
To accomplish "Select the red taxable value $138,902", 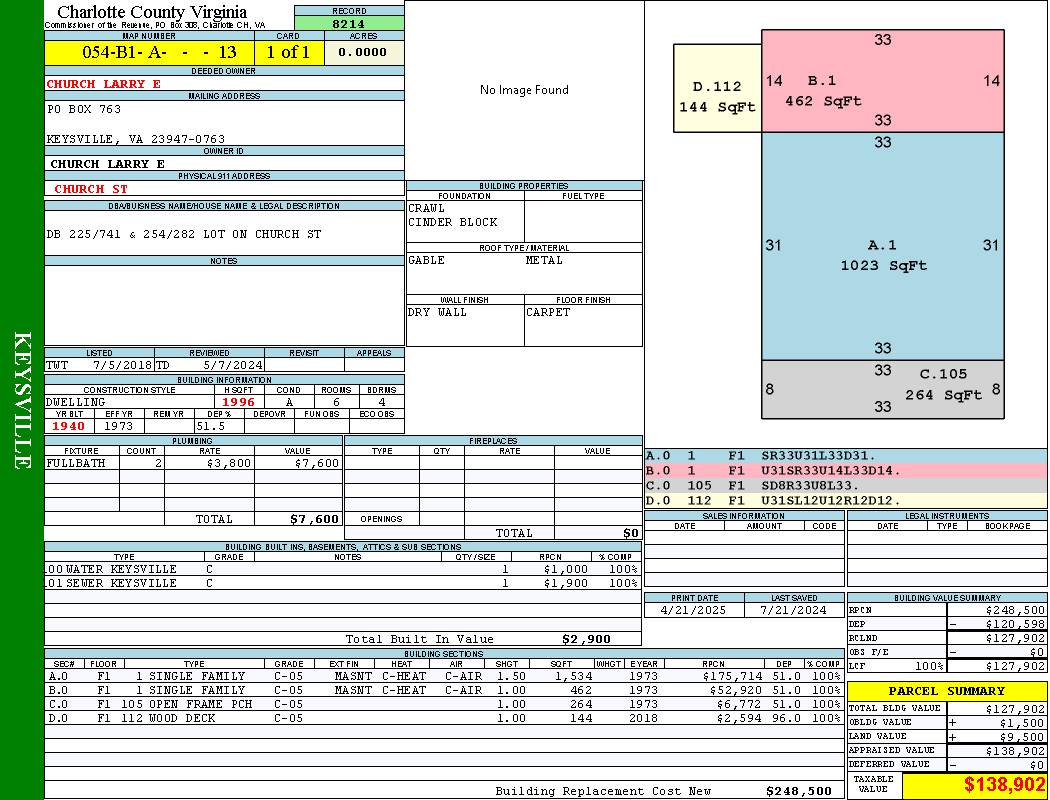I will click(x=975, y=786).
